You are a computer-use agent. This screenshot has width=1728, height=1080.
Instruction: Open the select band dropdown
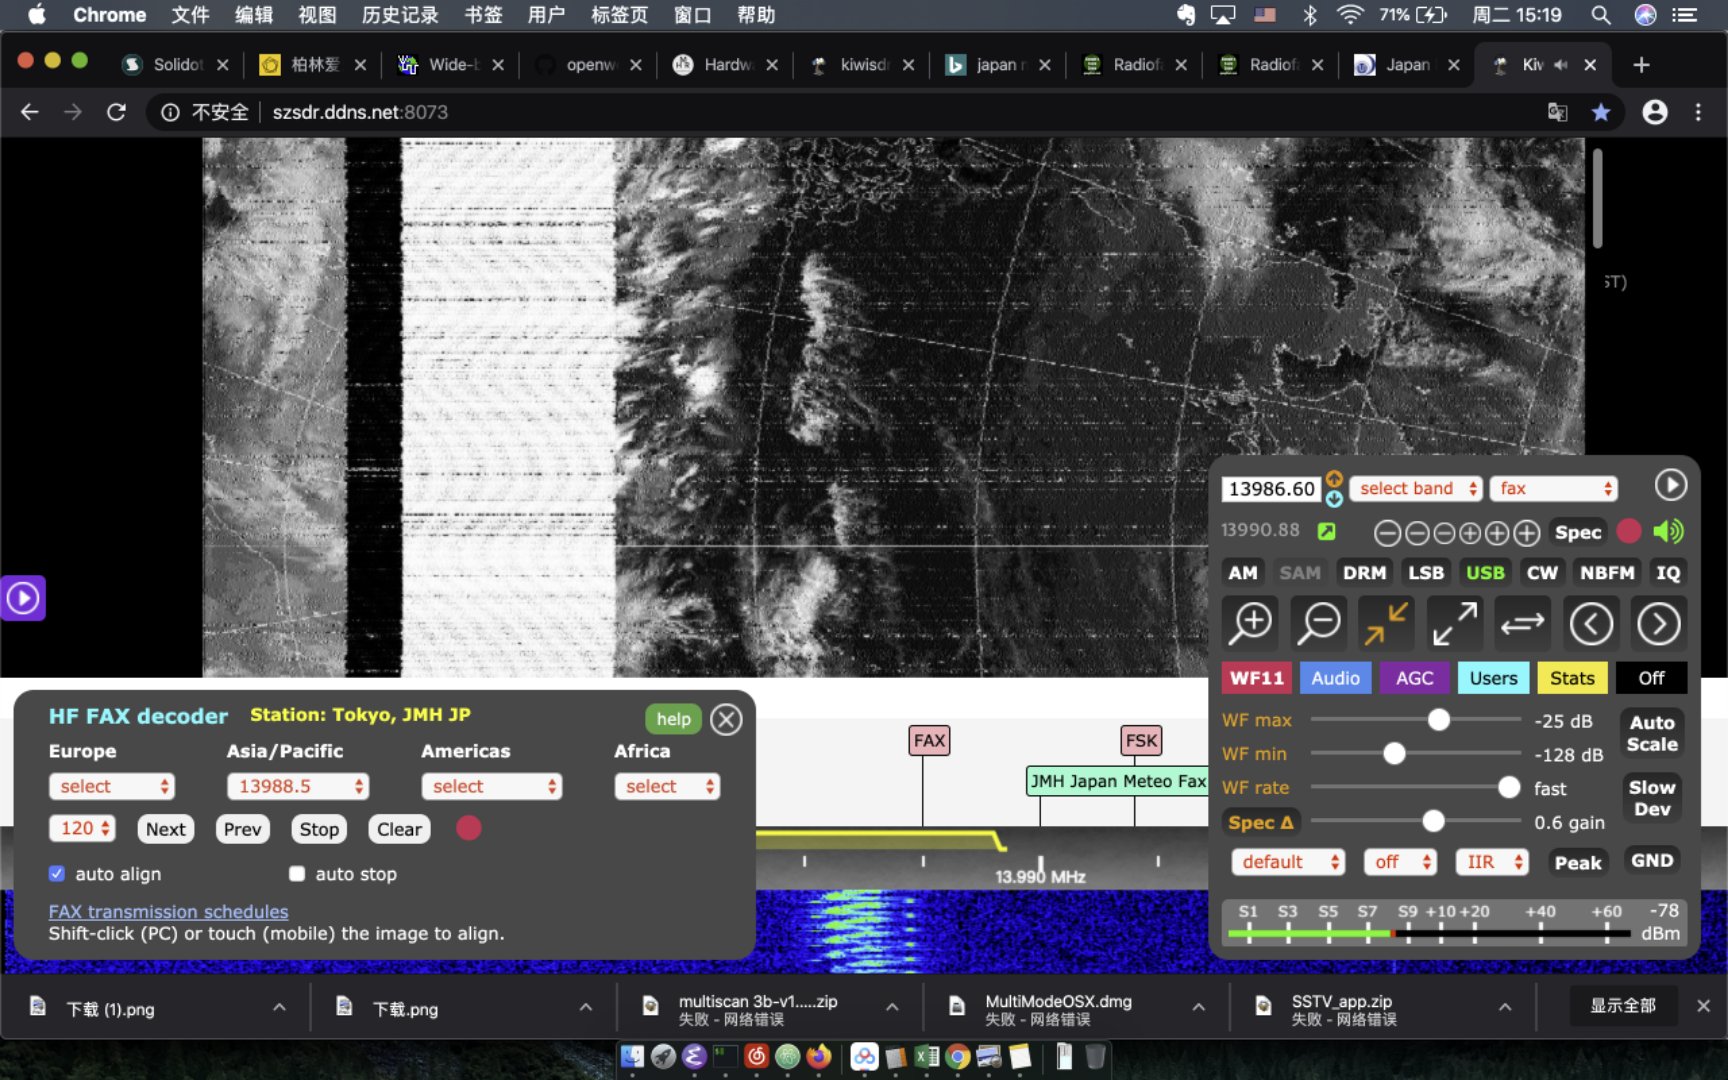(1415, 488)
